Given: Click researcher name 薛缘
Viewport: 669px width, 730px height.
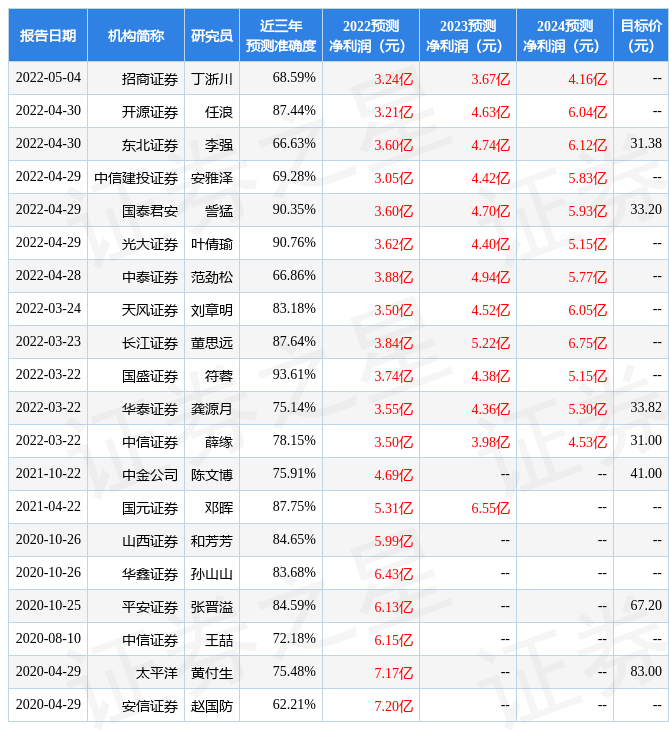Looking at the screenshot, I should tap(219, 442).
